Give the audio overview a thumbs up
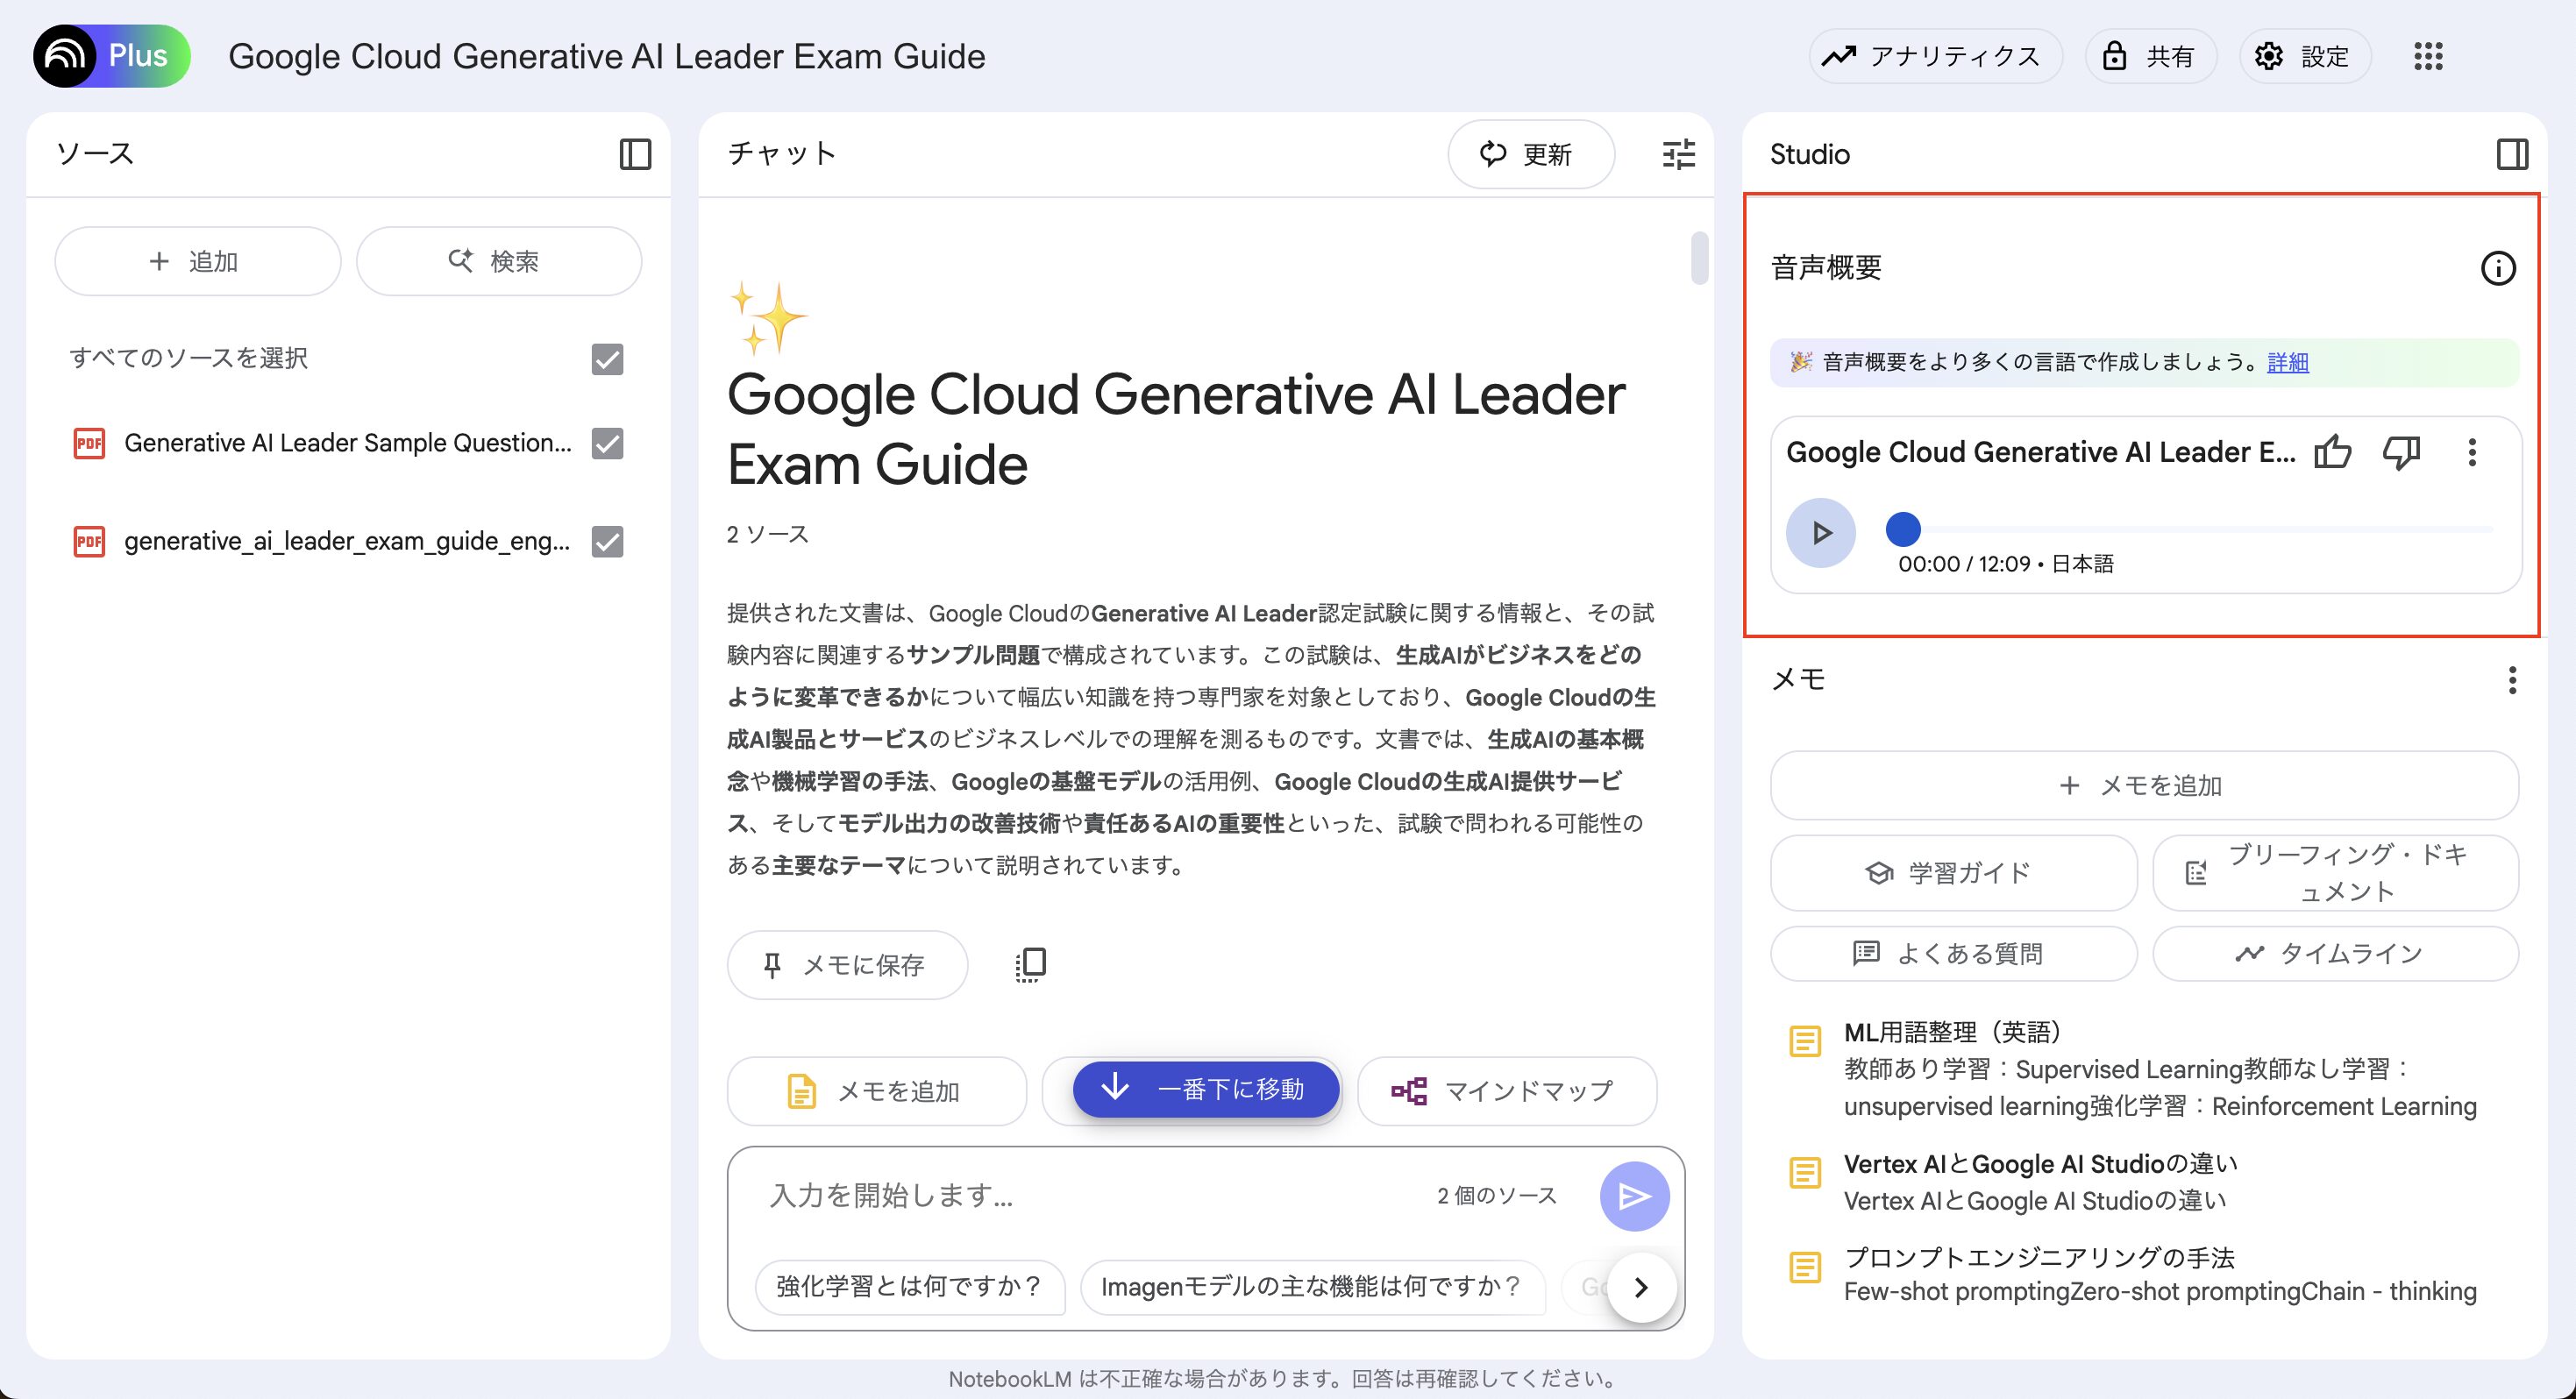The image size is (2576, 1399). pyautogui.click(x=2333, y=452)
